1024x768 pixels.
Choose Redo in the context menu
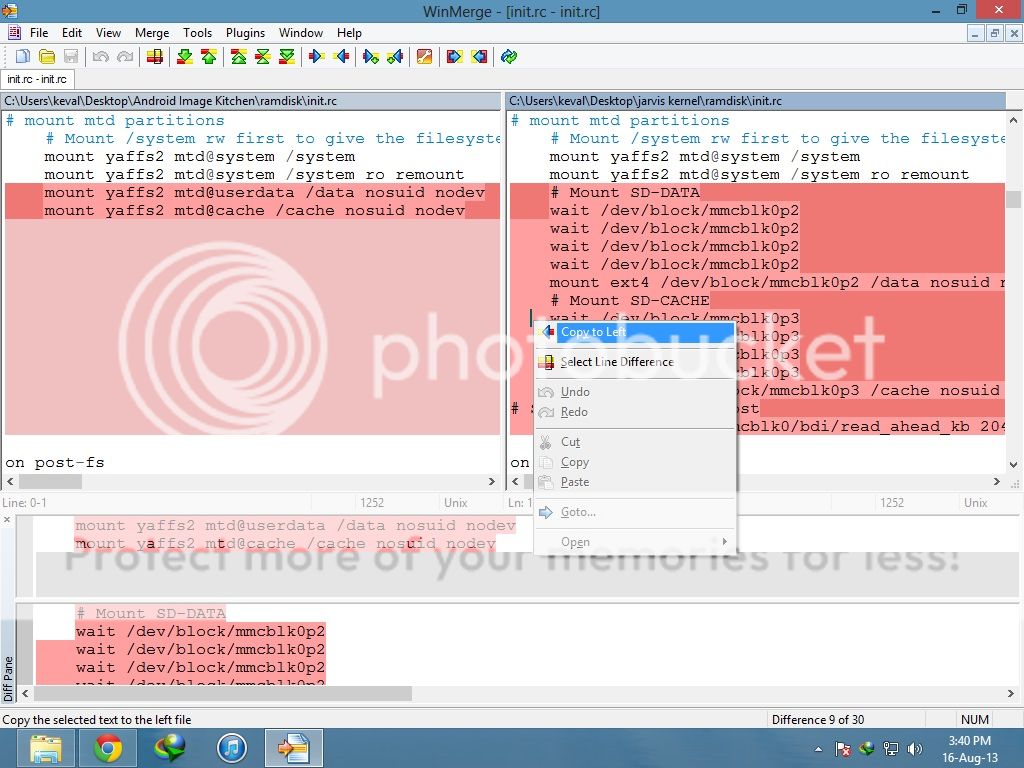coord(635,412)
